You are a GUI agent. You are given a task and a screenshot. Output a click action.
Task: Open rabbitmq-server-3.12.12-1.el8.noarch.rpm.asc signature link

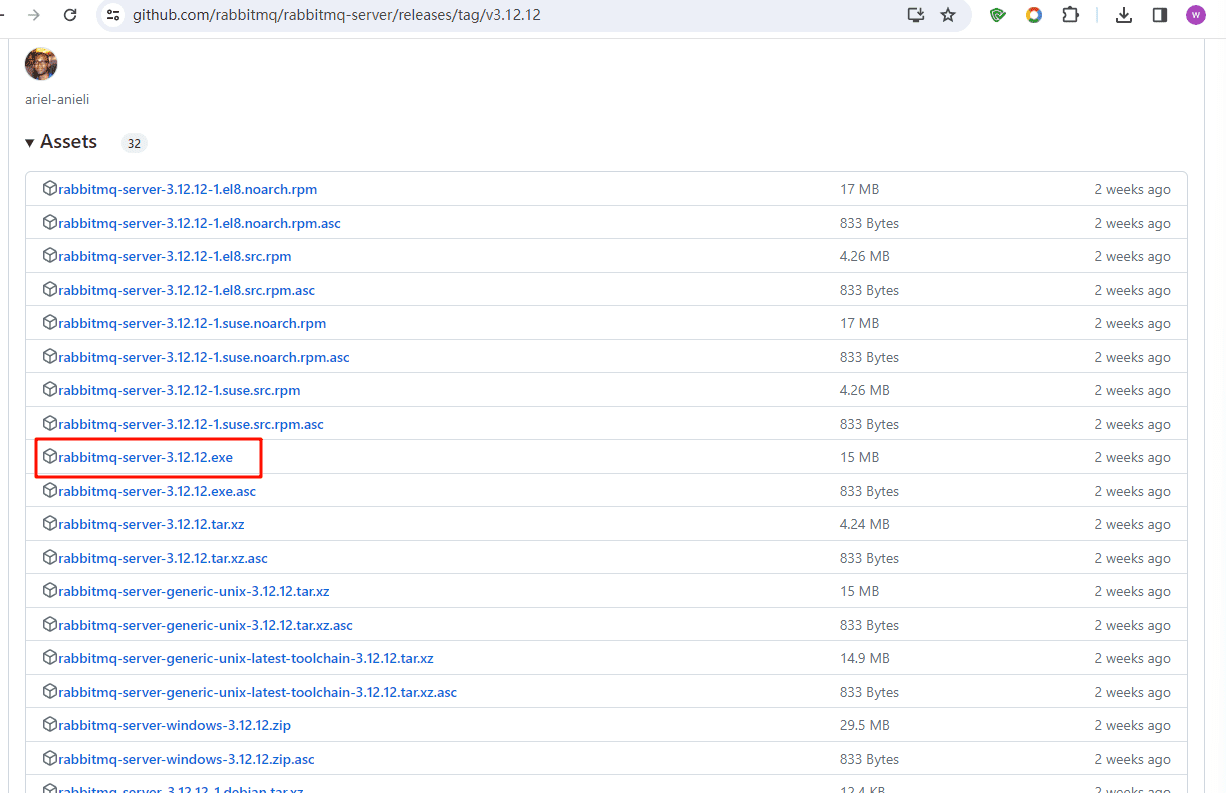point(199,223)
